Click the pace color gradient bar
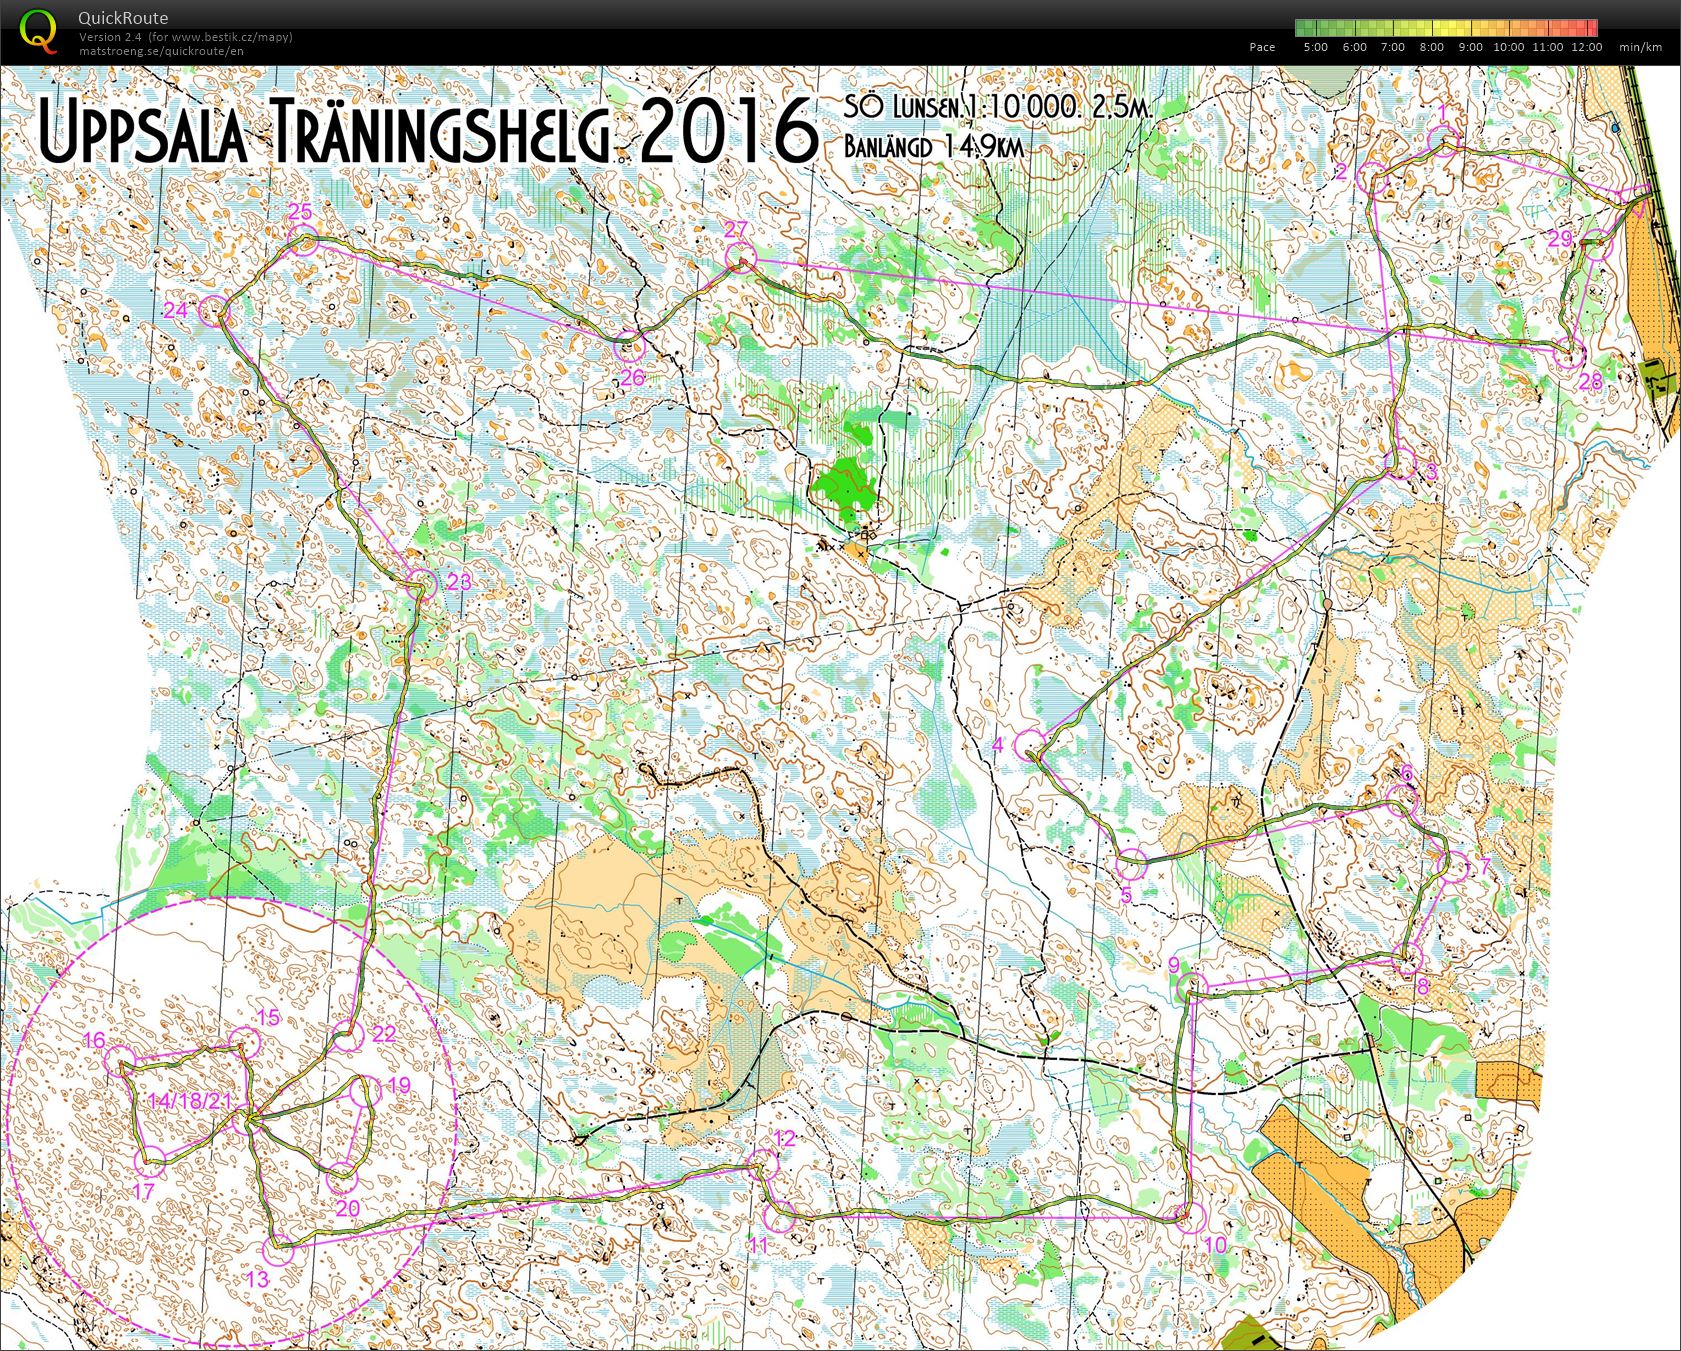Image resolution: width=1681 pixels, height=1351 pixels. [x=1446, y=28]
